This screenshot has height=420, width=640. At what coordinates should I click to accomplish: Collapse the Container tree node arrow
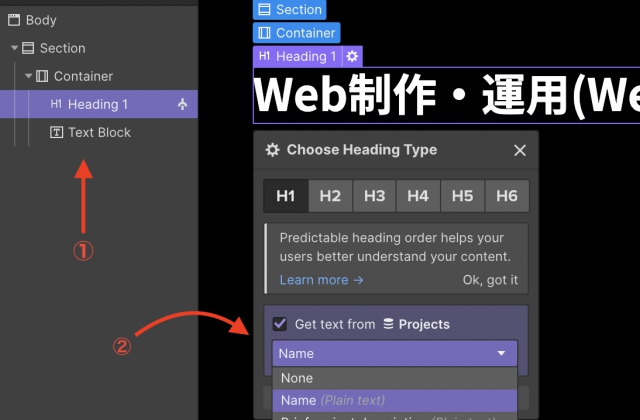coord(28,76)
